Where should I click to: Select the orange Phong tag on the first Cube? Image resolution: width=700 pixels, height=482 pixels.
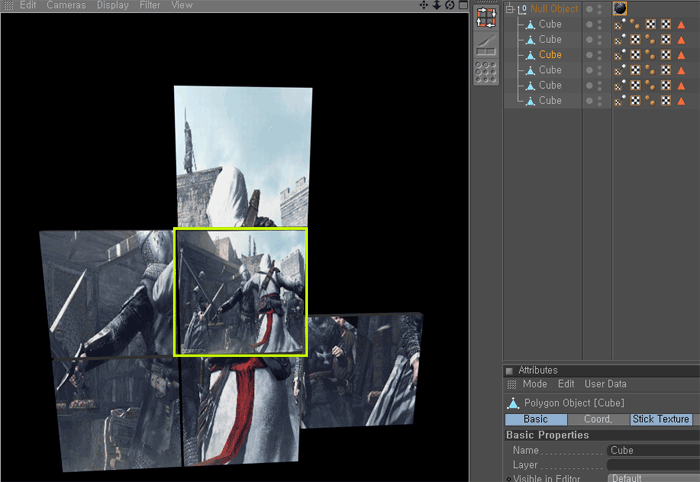point(681,24)
